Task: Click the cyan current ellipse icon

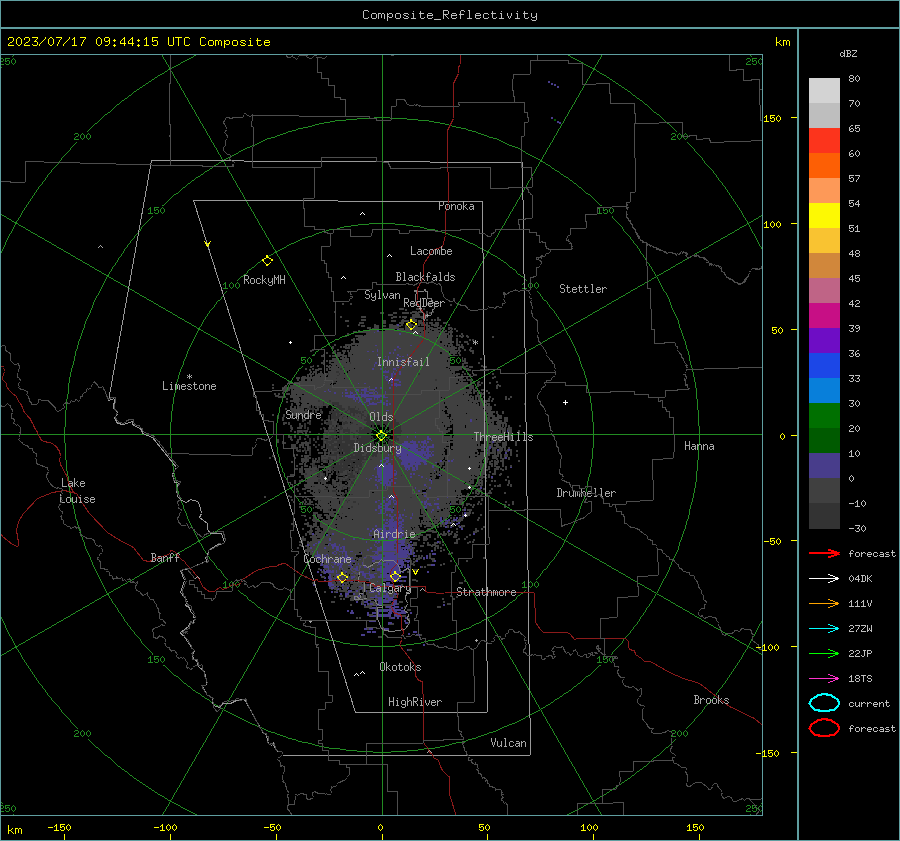Action: point(824,703)
